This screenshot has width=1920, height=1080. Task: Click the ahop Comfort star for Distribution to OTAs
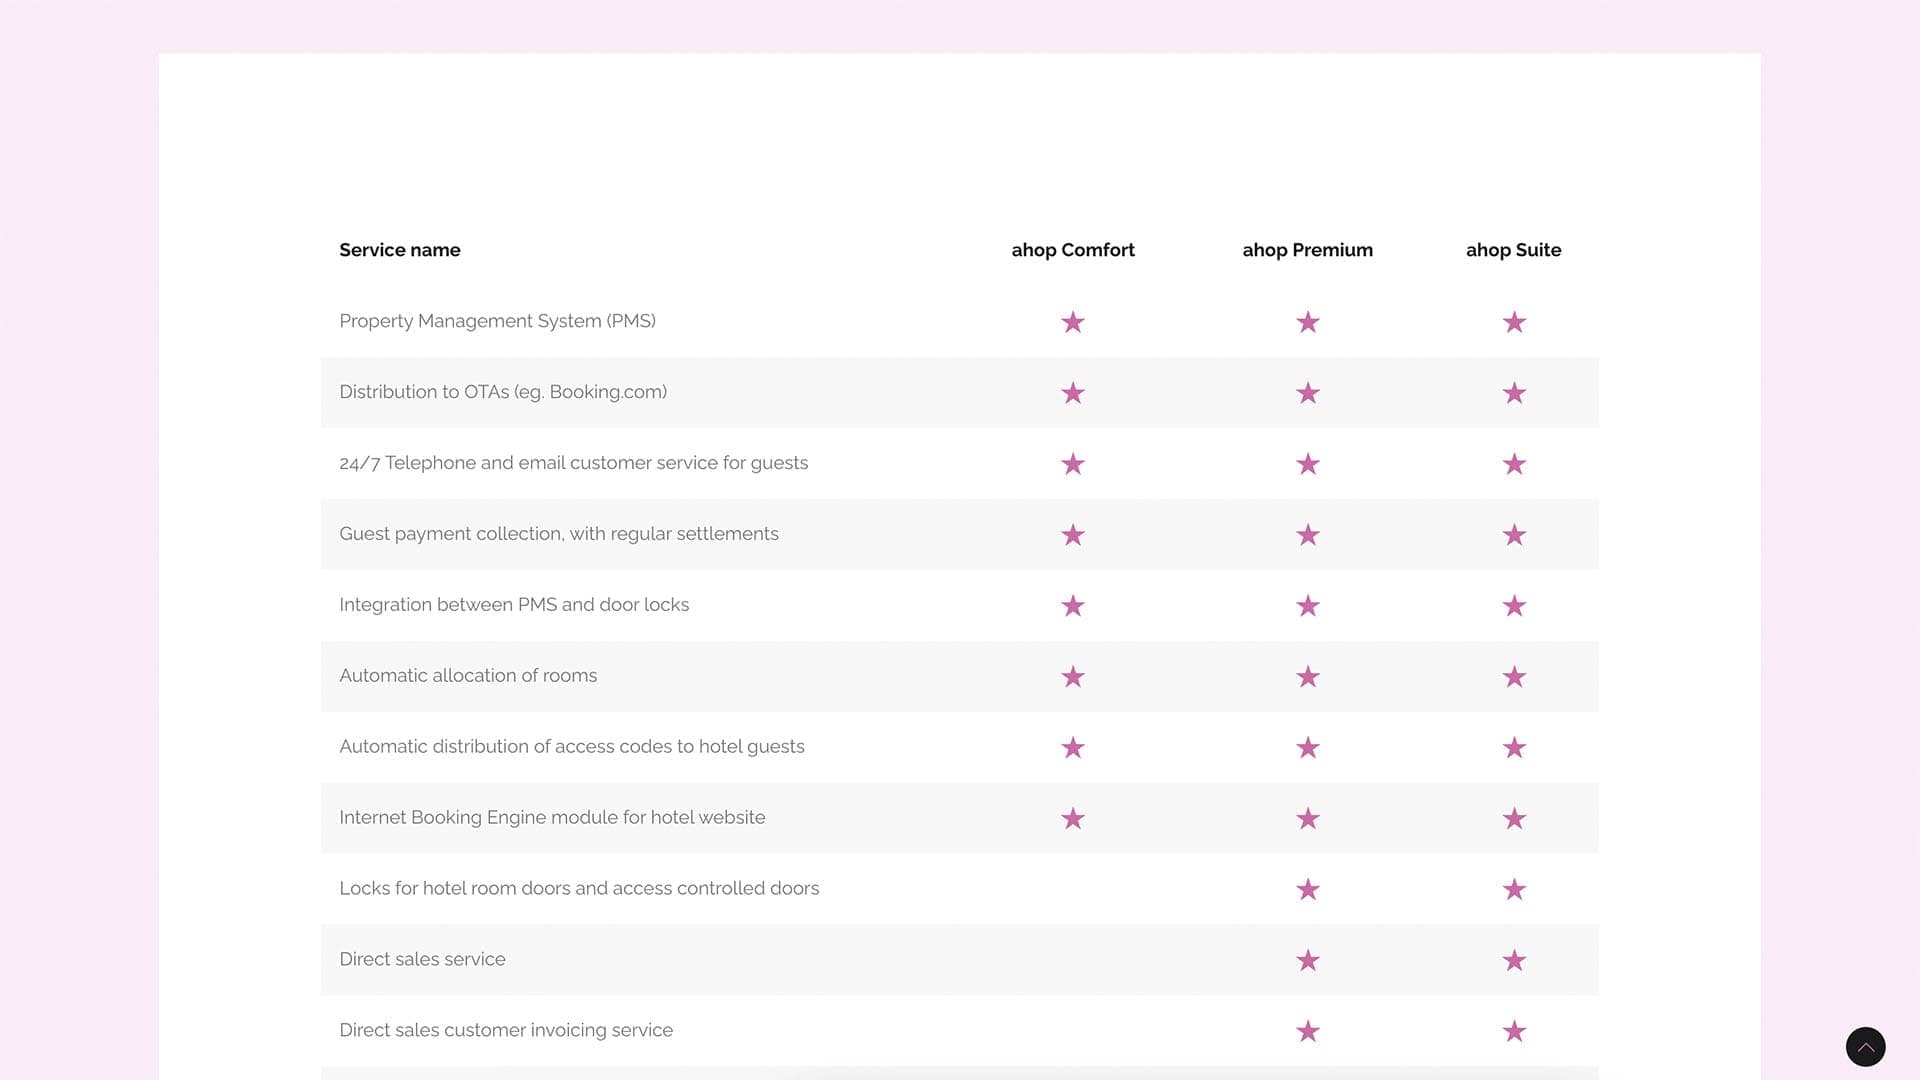pos(1073,393)
